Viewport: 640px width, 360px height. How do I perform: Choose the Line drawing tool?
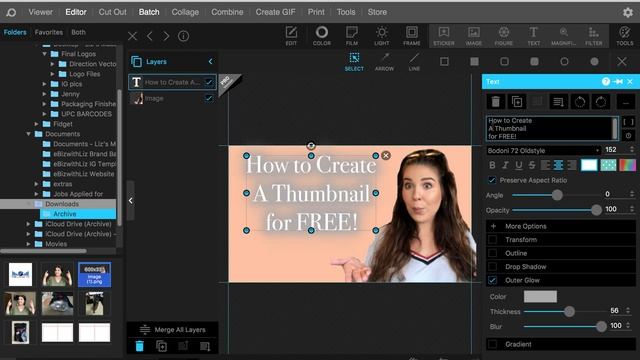point(414,62)
